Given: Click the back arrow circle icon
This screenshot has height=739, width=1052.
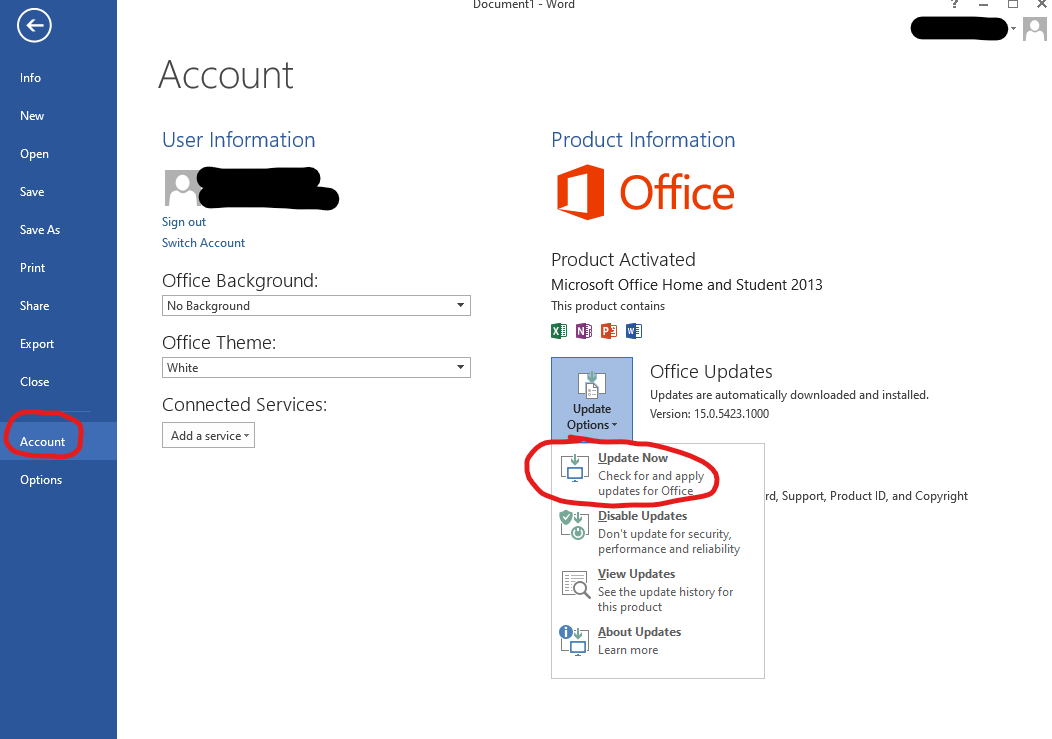Looking at the screenshot, I should tap(34, 26).
